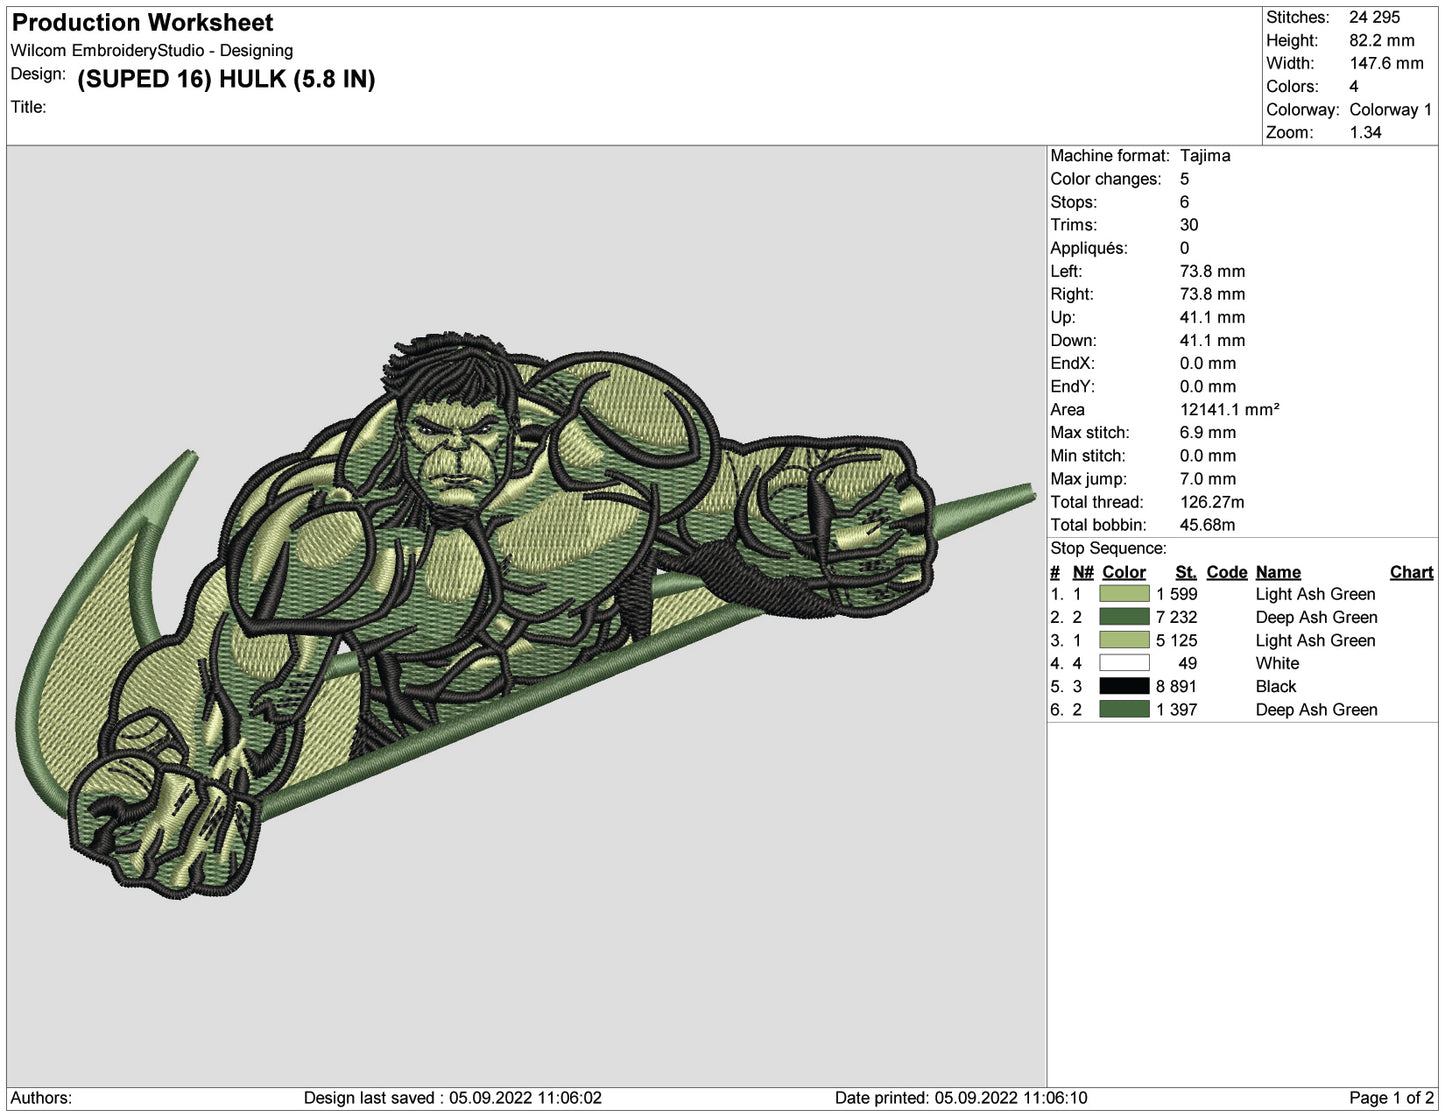Click the 'EndX:' label
This screenshot has width=1445, height=1117.
point(1072,363)
